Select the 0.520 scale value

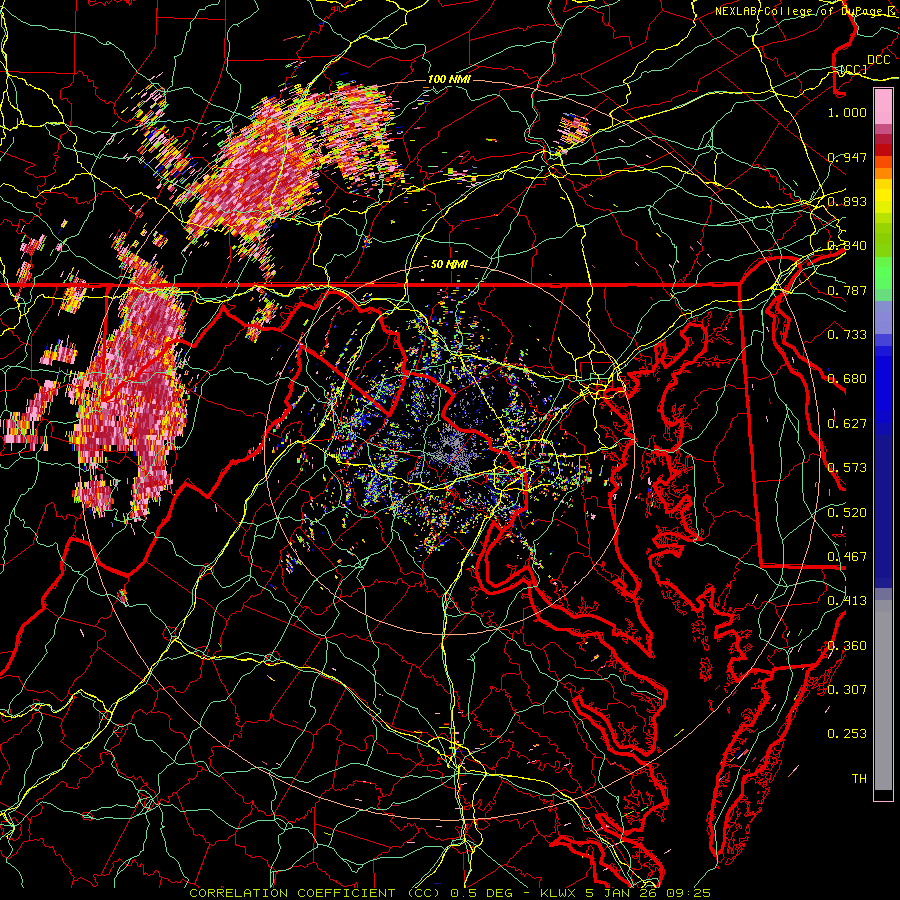pyautogui.click(x=847, y=513)
